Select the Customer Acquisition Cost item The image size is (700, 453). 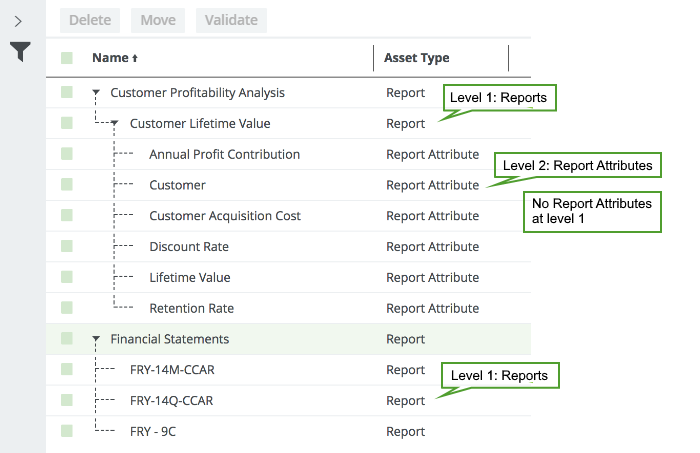click(x=225, y=216)
